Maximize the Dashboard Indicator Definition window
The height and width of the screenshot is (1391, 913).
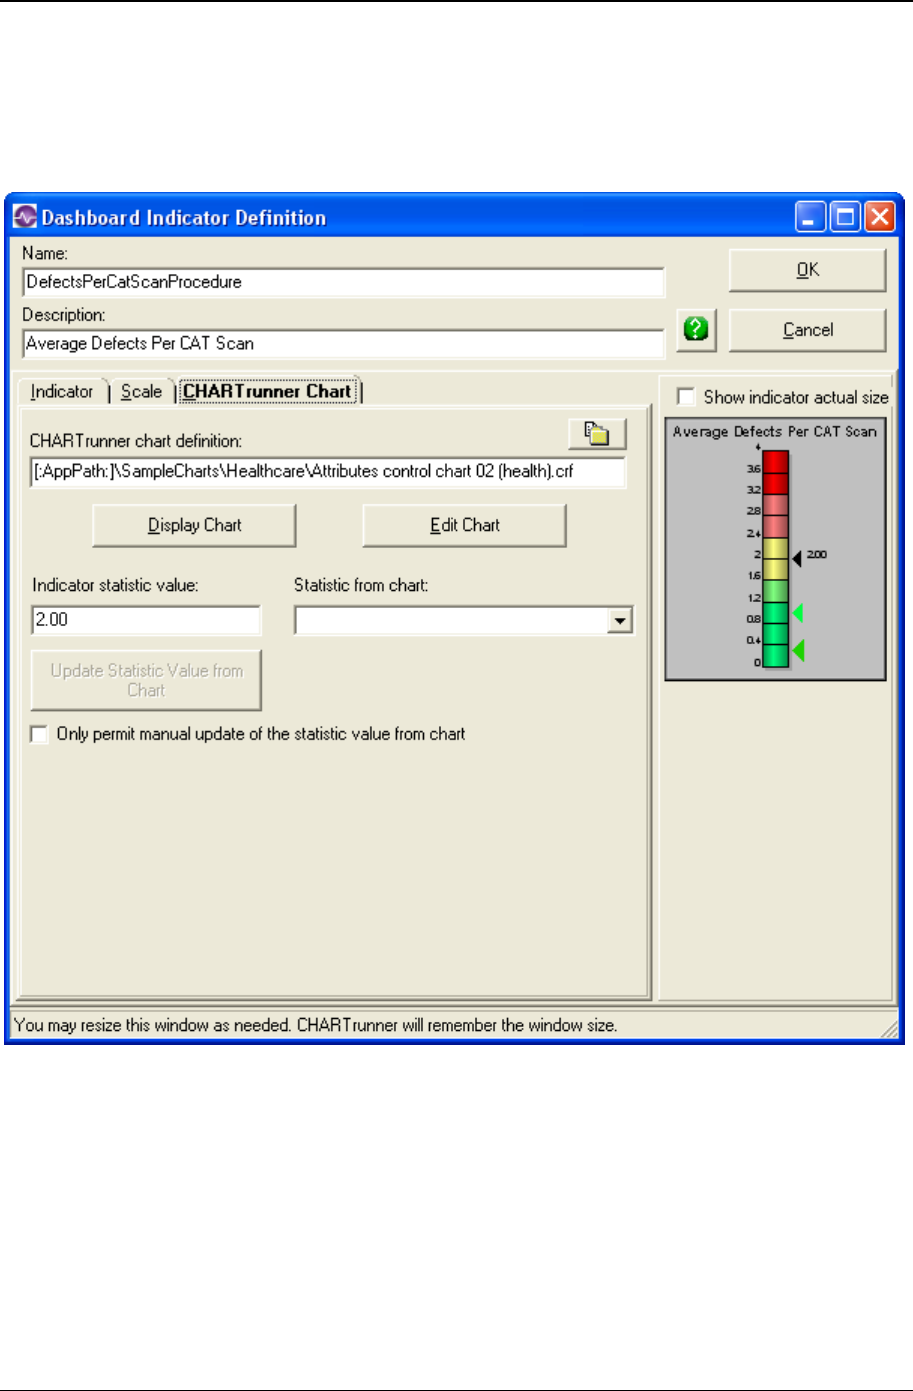[845, 217]
